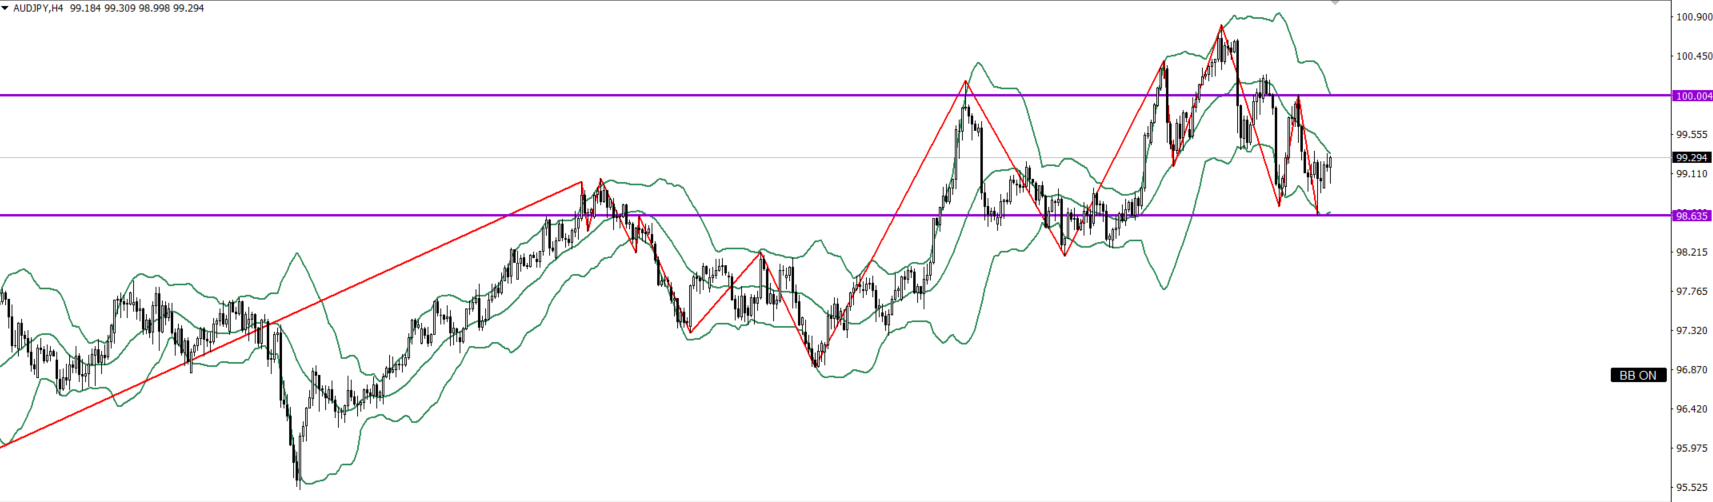Click the chart shift triangle marker at top
1713x502 pixels.
tap(1335, 3)
